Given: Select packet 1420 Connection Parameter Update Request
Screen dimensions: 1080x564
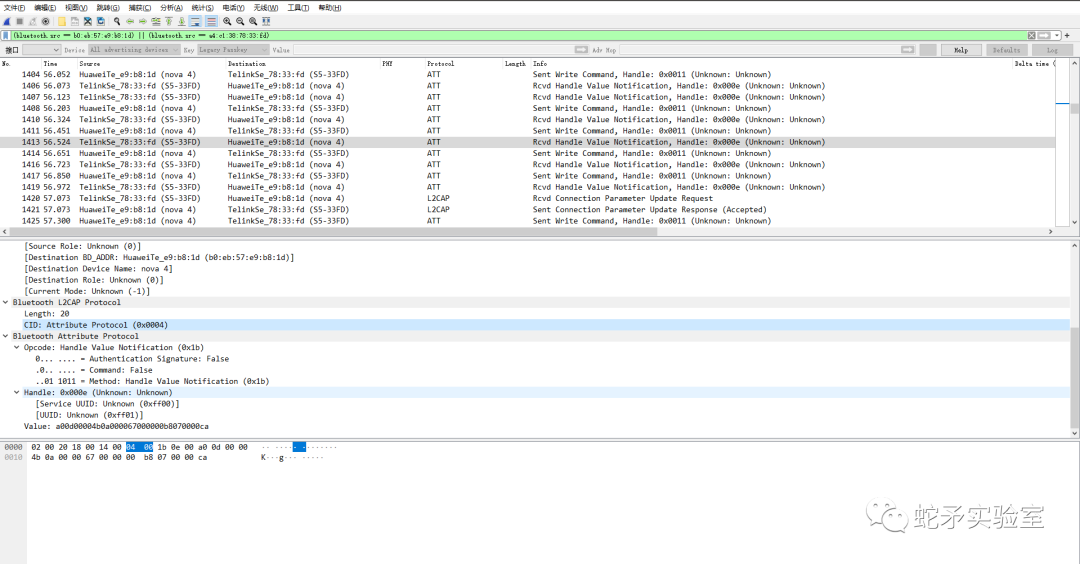Looking at the screenshot, I should tap(528, 198).
